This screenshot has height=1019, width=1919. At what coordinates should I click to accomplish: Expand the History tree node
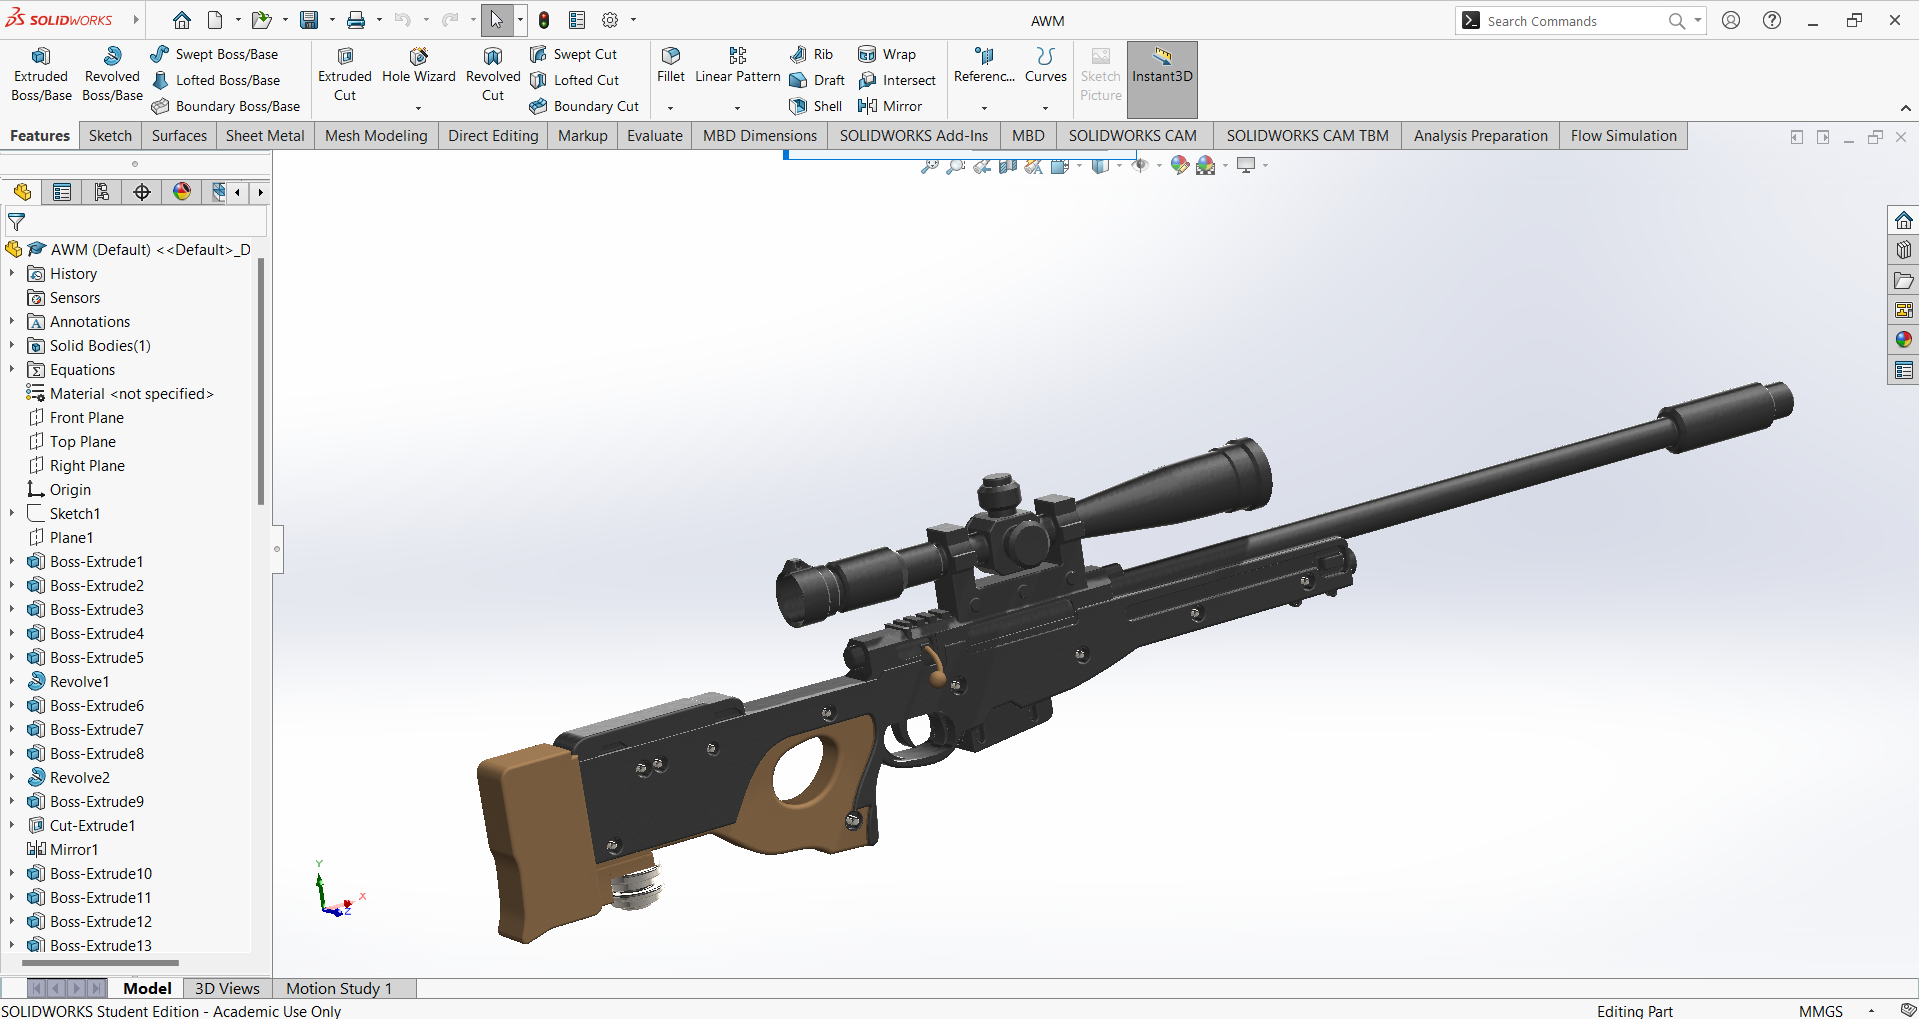click(12, 273)
